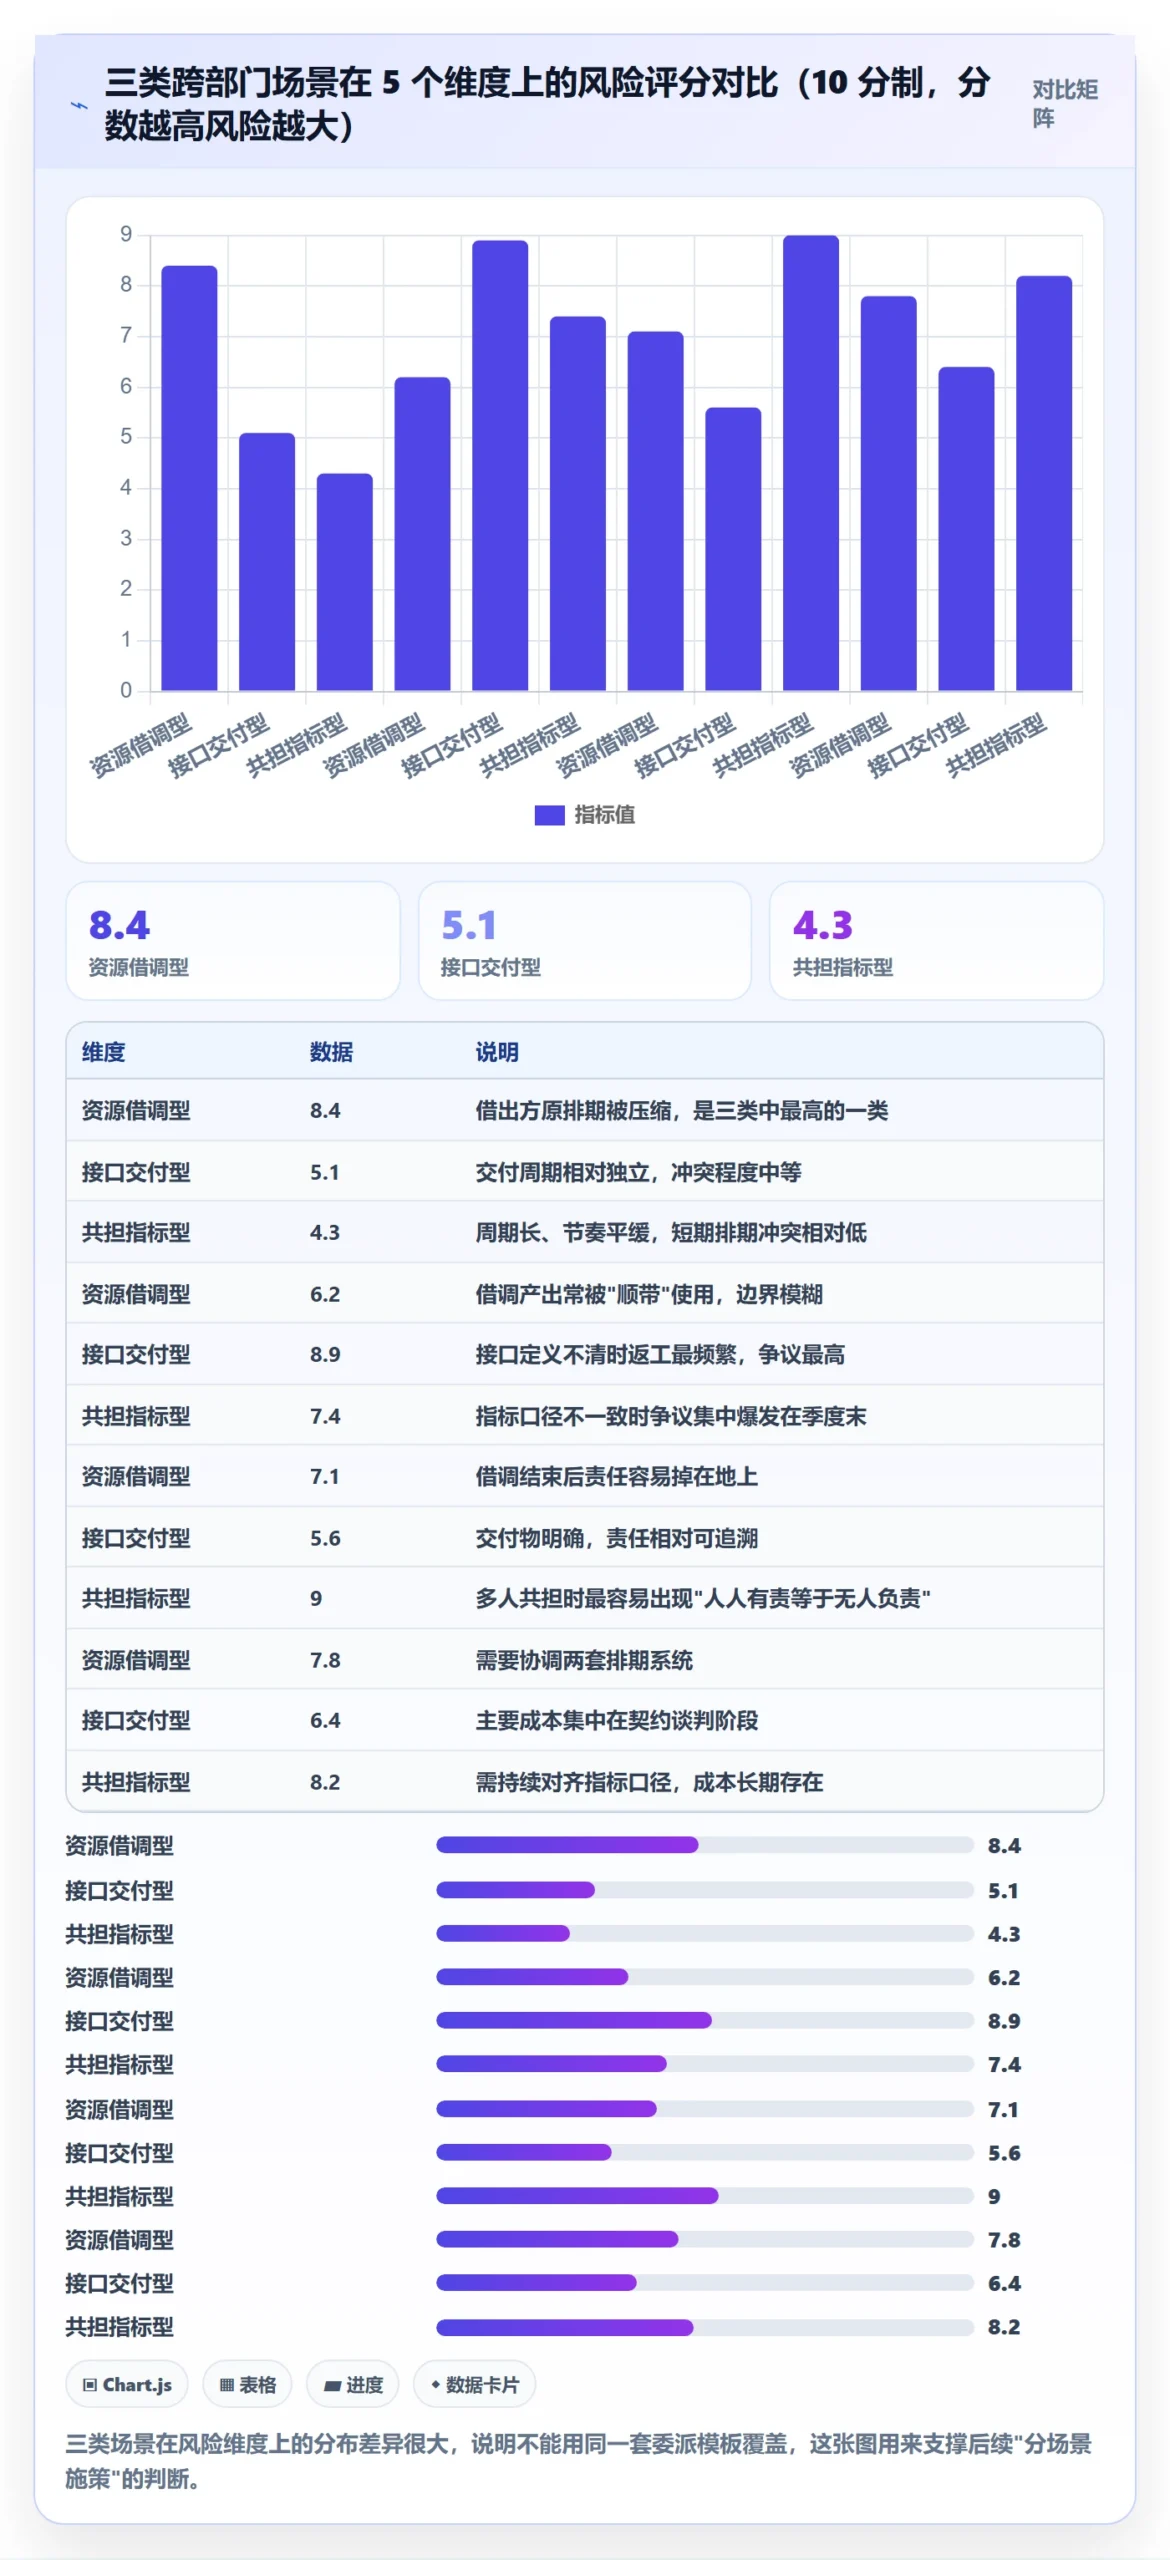Image resolution: width=1170 pixels, height=2560 pixels.
Task: Click the lightning icon beside the title
Action: coord(79,105)
